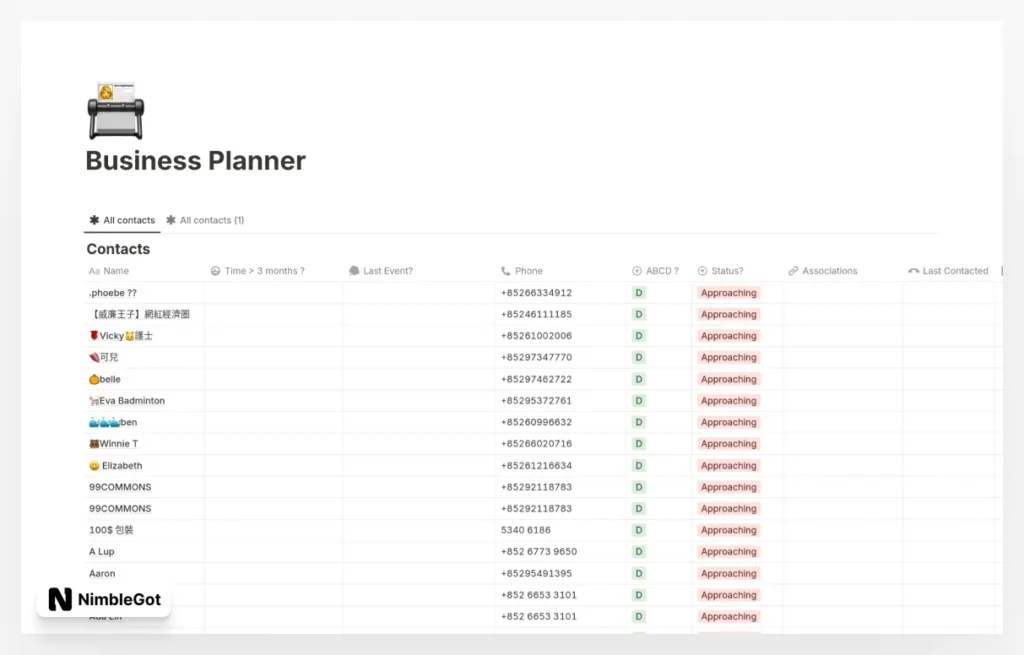Click the clock icon beside "Time > 3 months ?"

215,271
